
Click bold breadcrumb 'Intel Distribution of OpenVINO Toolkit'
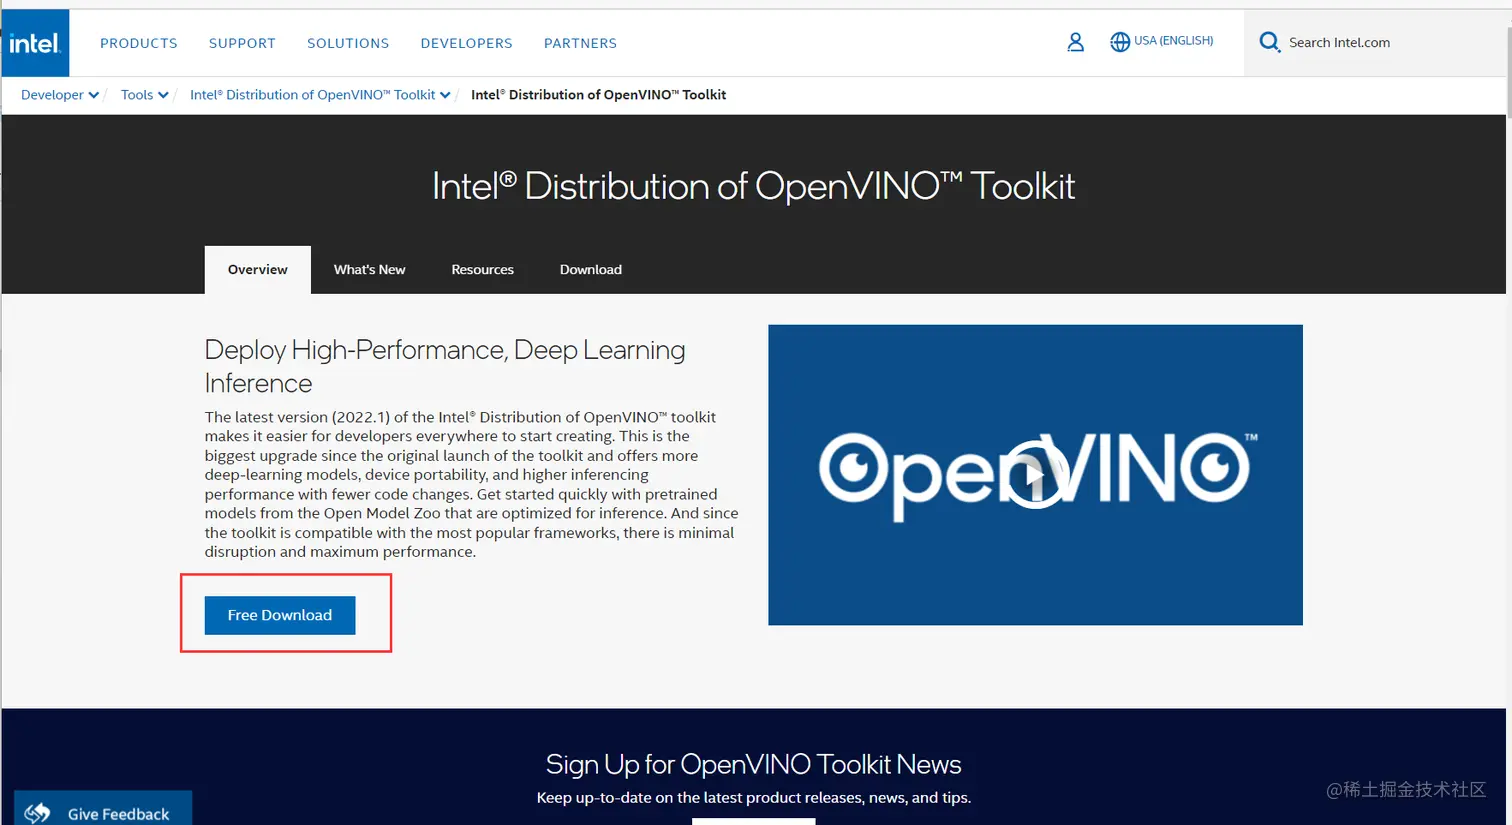click(x=598, y=95)
